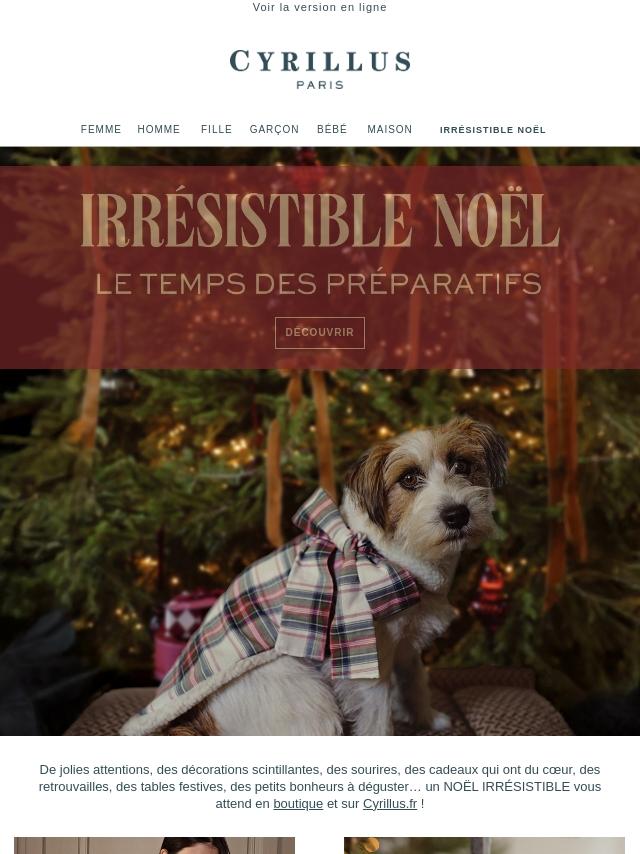The image size is (640, 854).
Task: Click the Cyrillus Paris logo
Action: pos(320,69)
